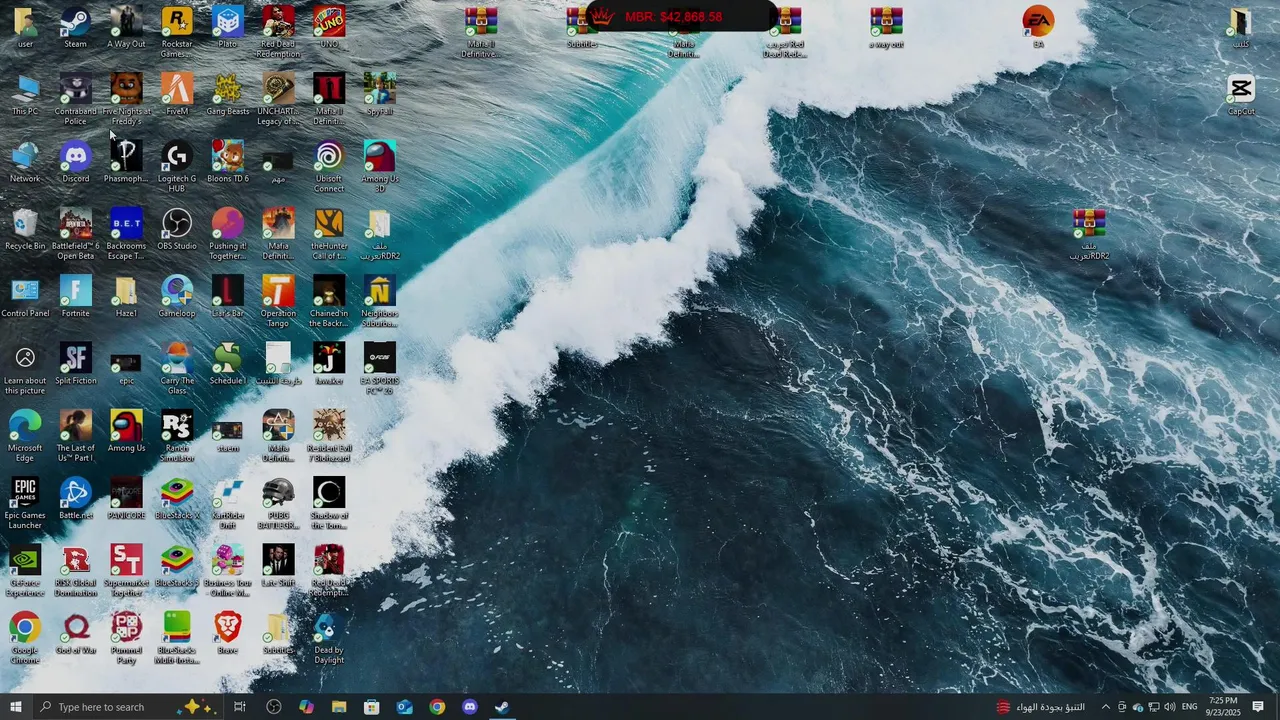This screenshot has height=720, width=1280.
Task: Select the Supermarket Together icon
Action: [x=126, y=571]
